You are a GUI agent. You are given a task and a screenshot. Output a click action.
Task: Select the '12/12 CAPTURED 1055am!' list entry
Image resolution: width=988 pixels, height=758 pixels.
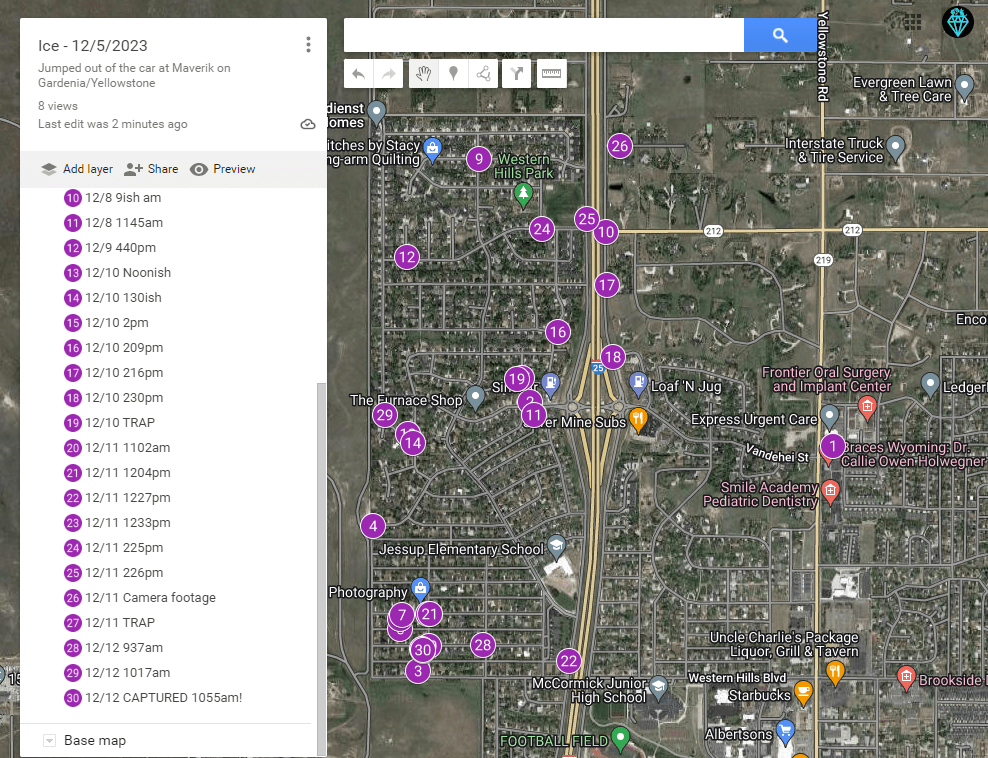click(163, 698)
